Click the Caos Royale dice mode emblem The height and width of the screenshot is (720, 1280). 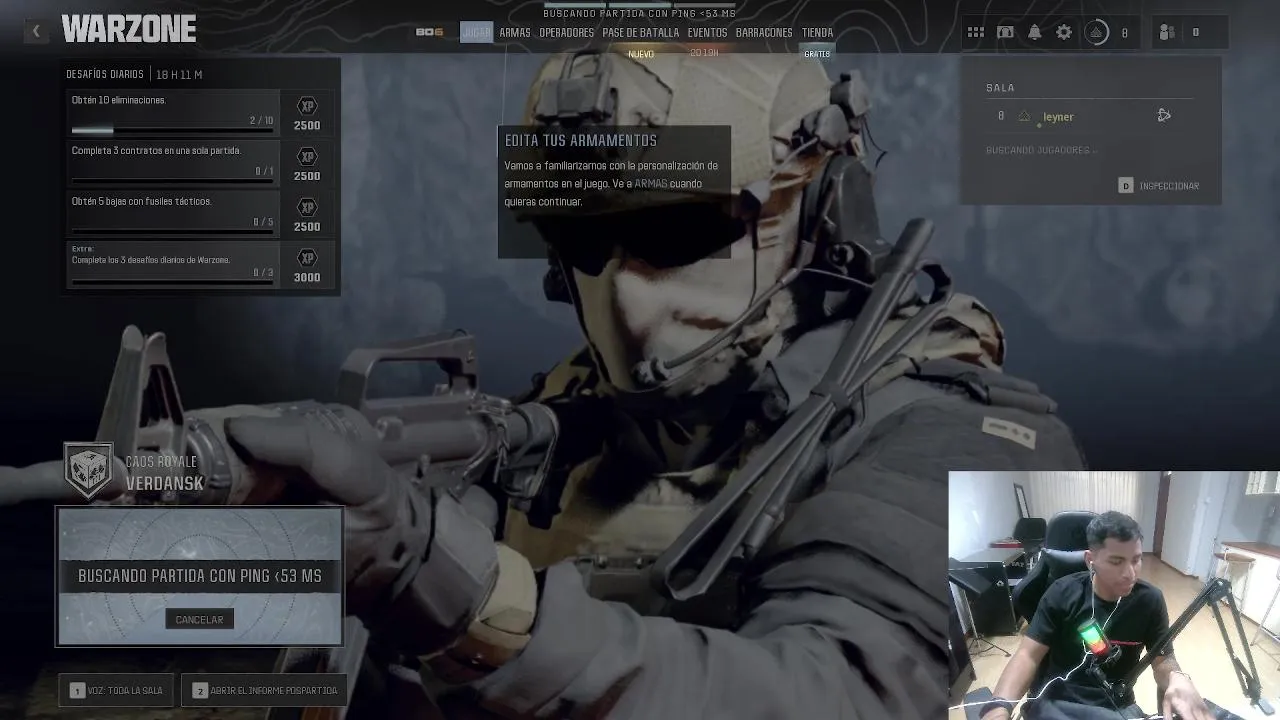[x=89, y=471]
